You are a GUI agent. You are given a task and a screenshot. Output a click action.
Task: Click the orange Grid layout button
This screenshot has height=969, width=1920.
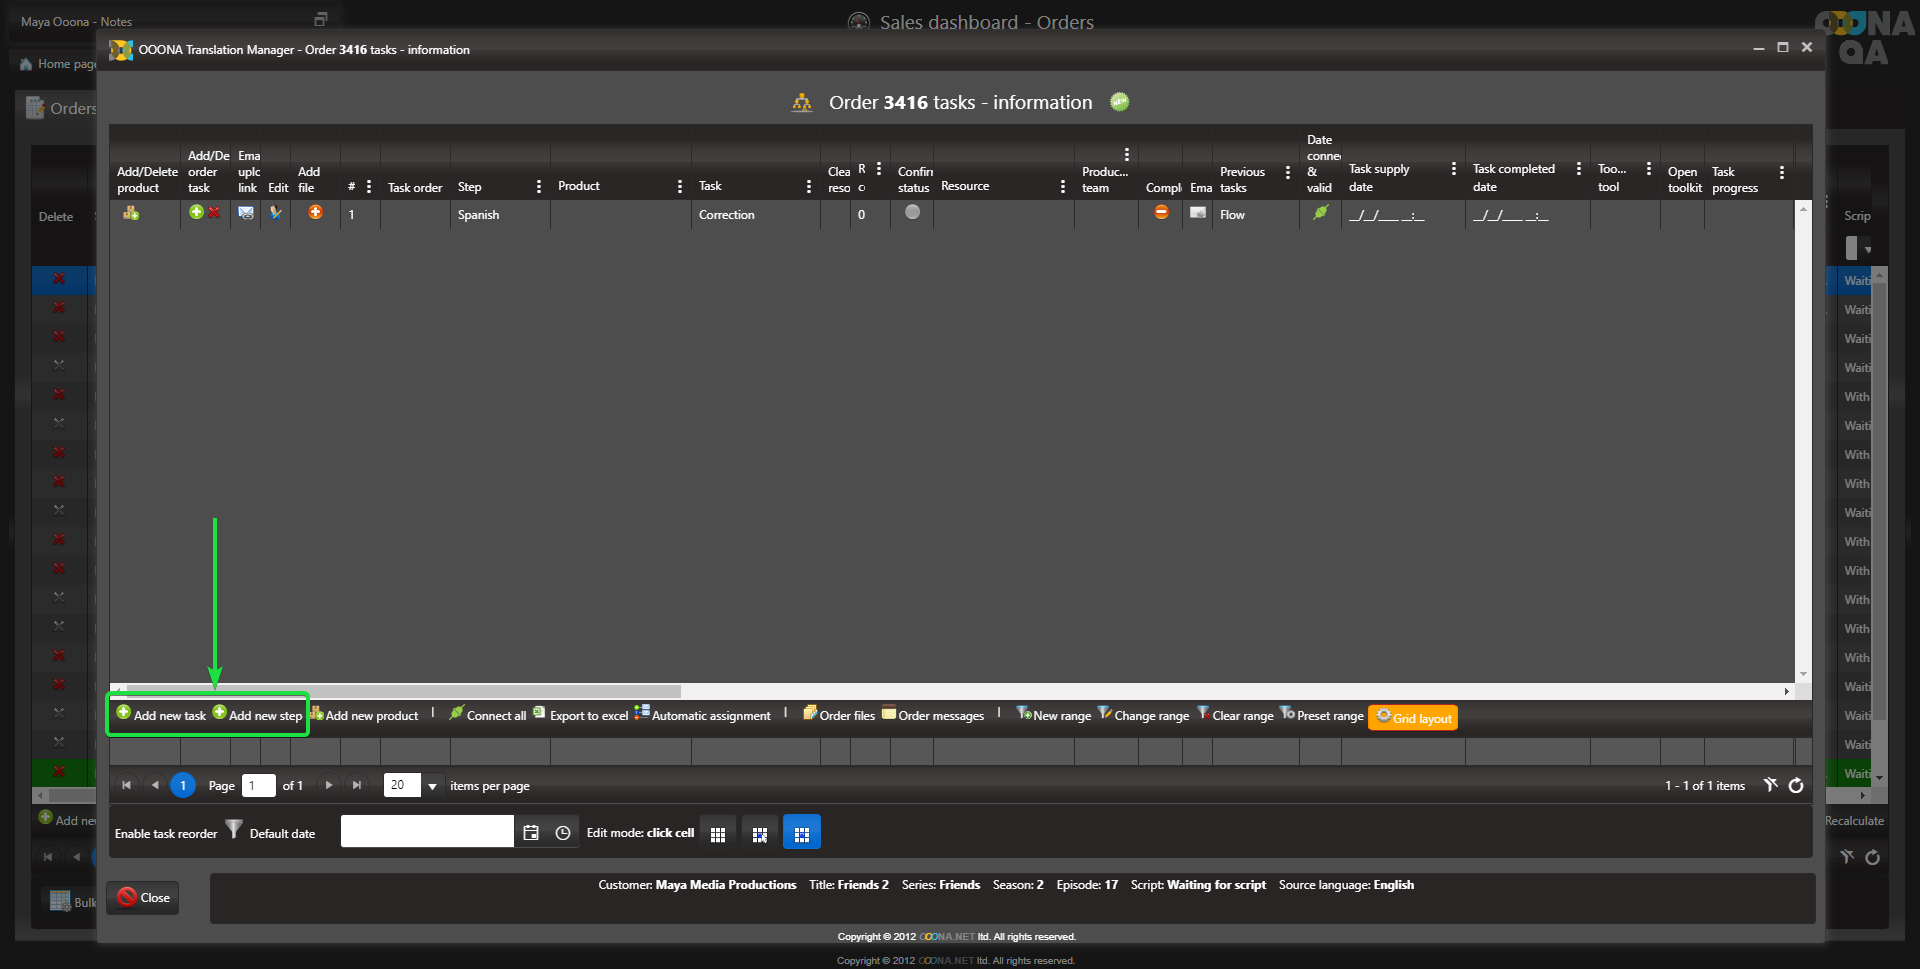[x=1412, y=718]
